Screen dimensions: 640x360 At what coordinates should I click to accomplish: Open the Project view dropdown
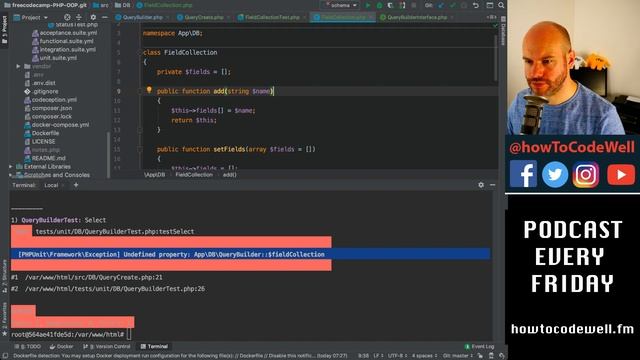click(x=31, y=18)
